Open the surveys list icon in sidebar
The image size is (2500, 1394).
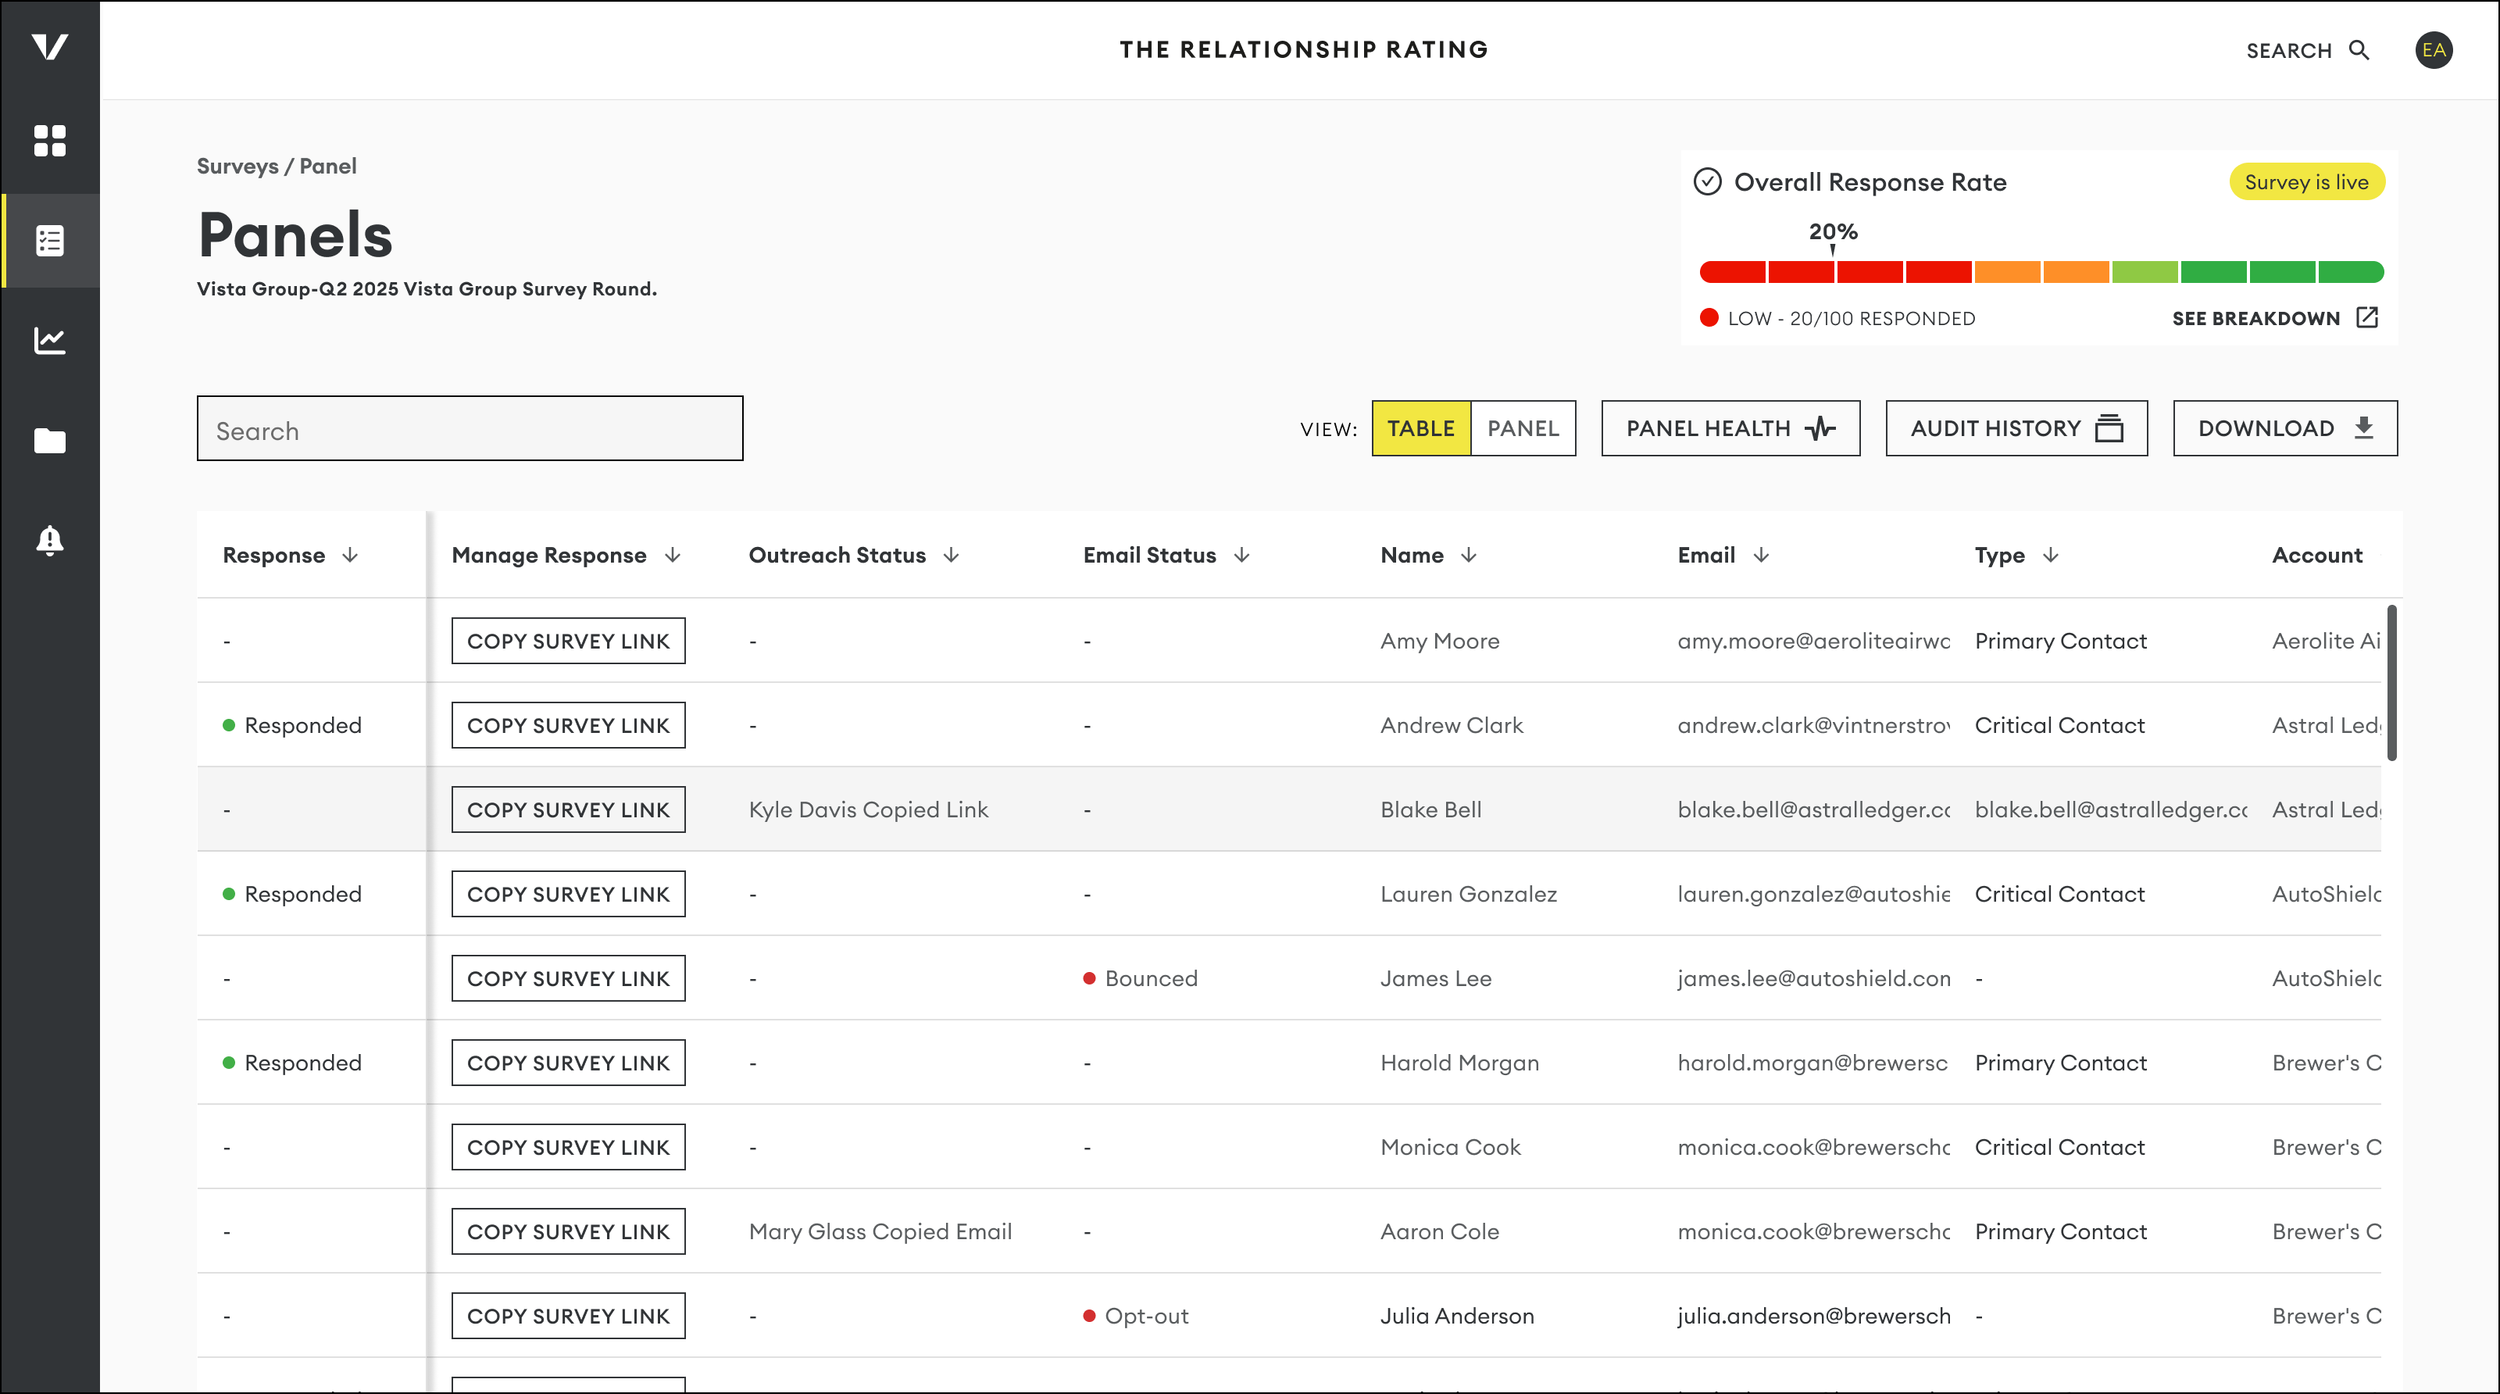tap(50, 241)
